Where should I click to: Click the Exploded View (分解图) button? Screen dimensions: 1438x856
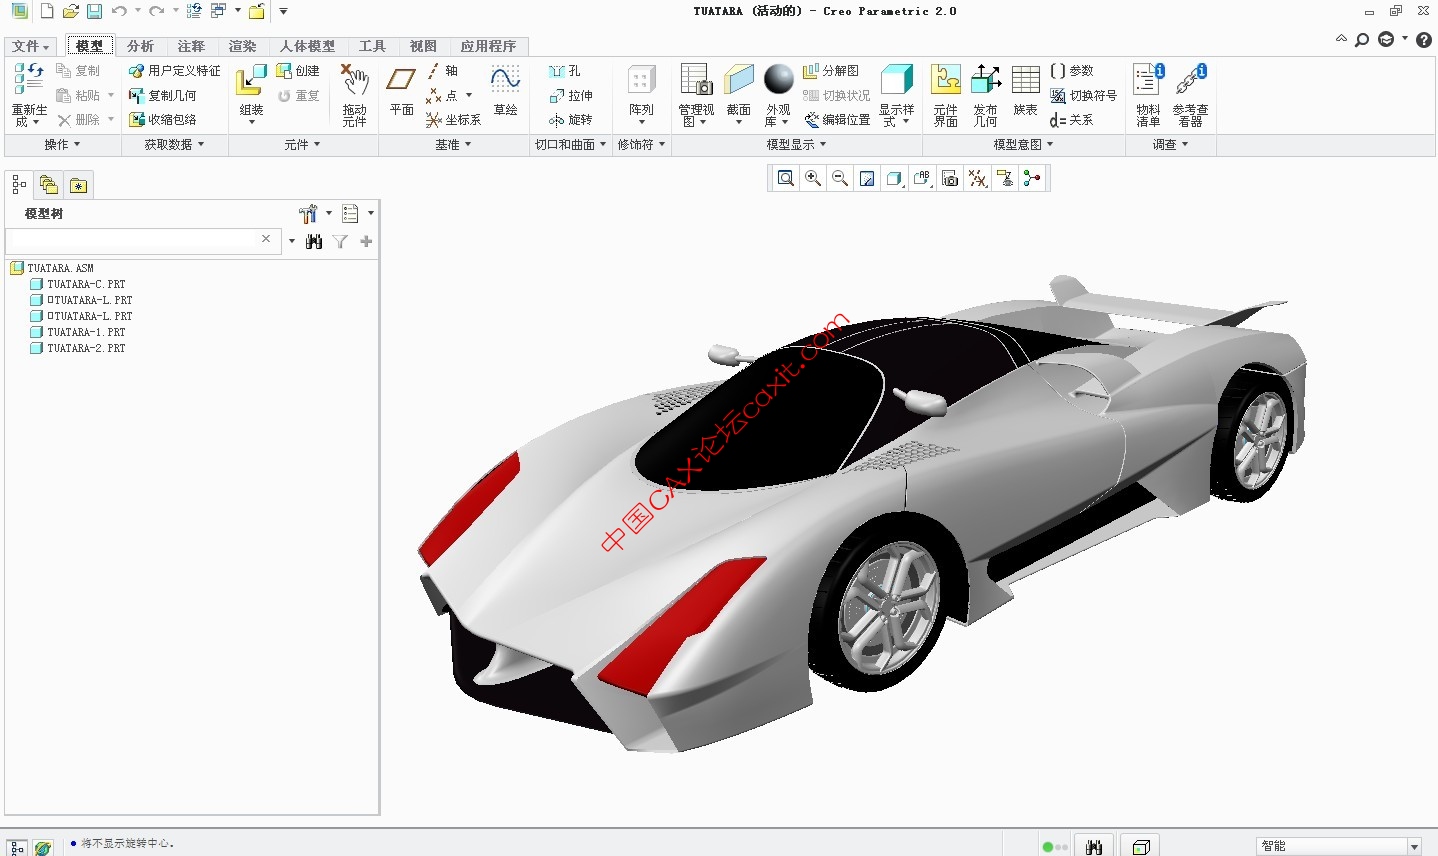tap(831, 71)
